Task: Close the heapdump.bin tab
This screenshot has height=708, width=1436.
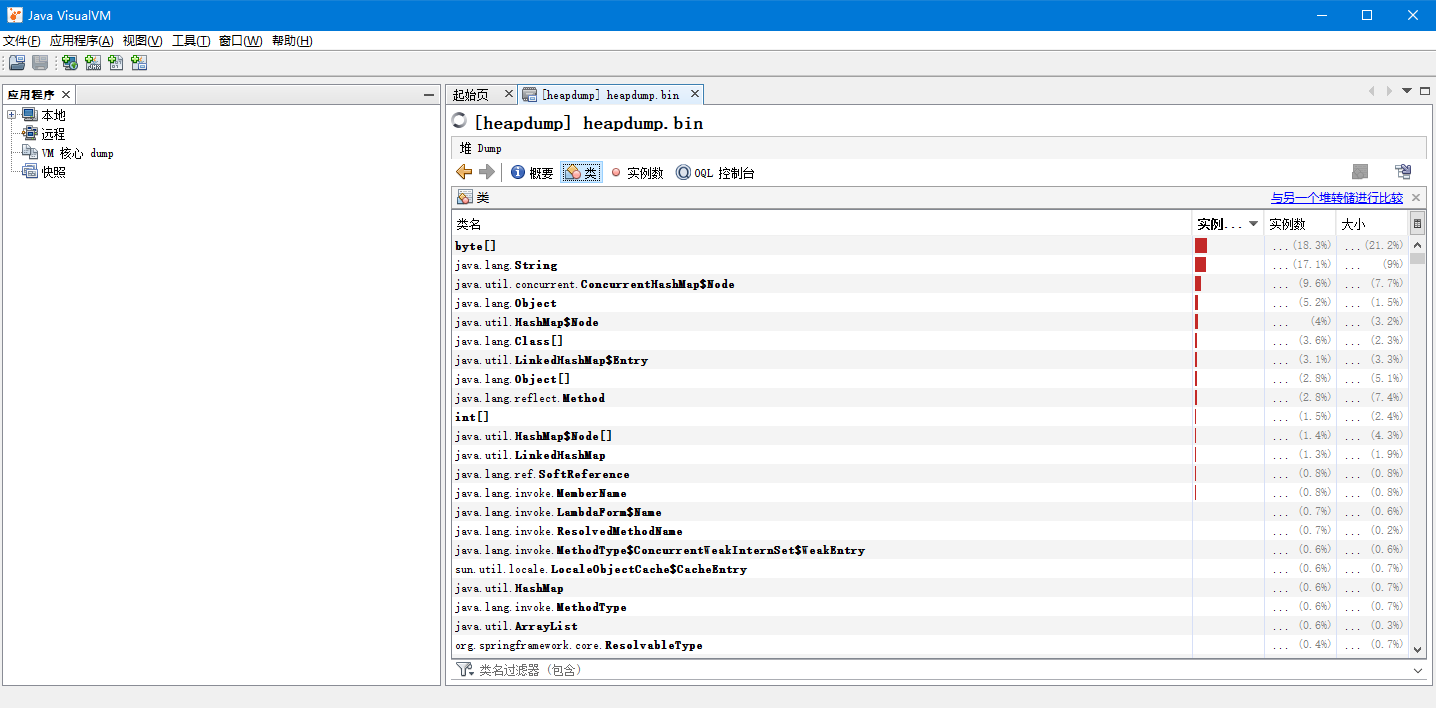Action: pyautogui.click(x=694, y=94)
